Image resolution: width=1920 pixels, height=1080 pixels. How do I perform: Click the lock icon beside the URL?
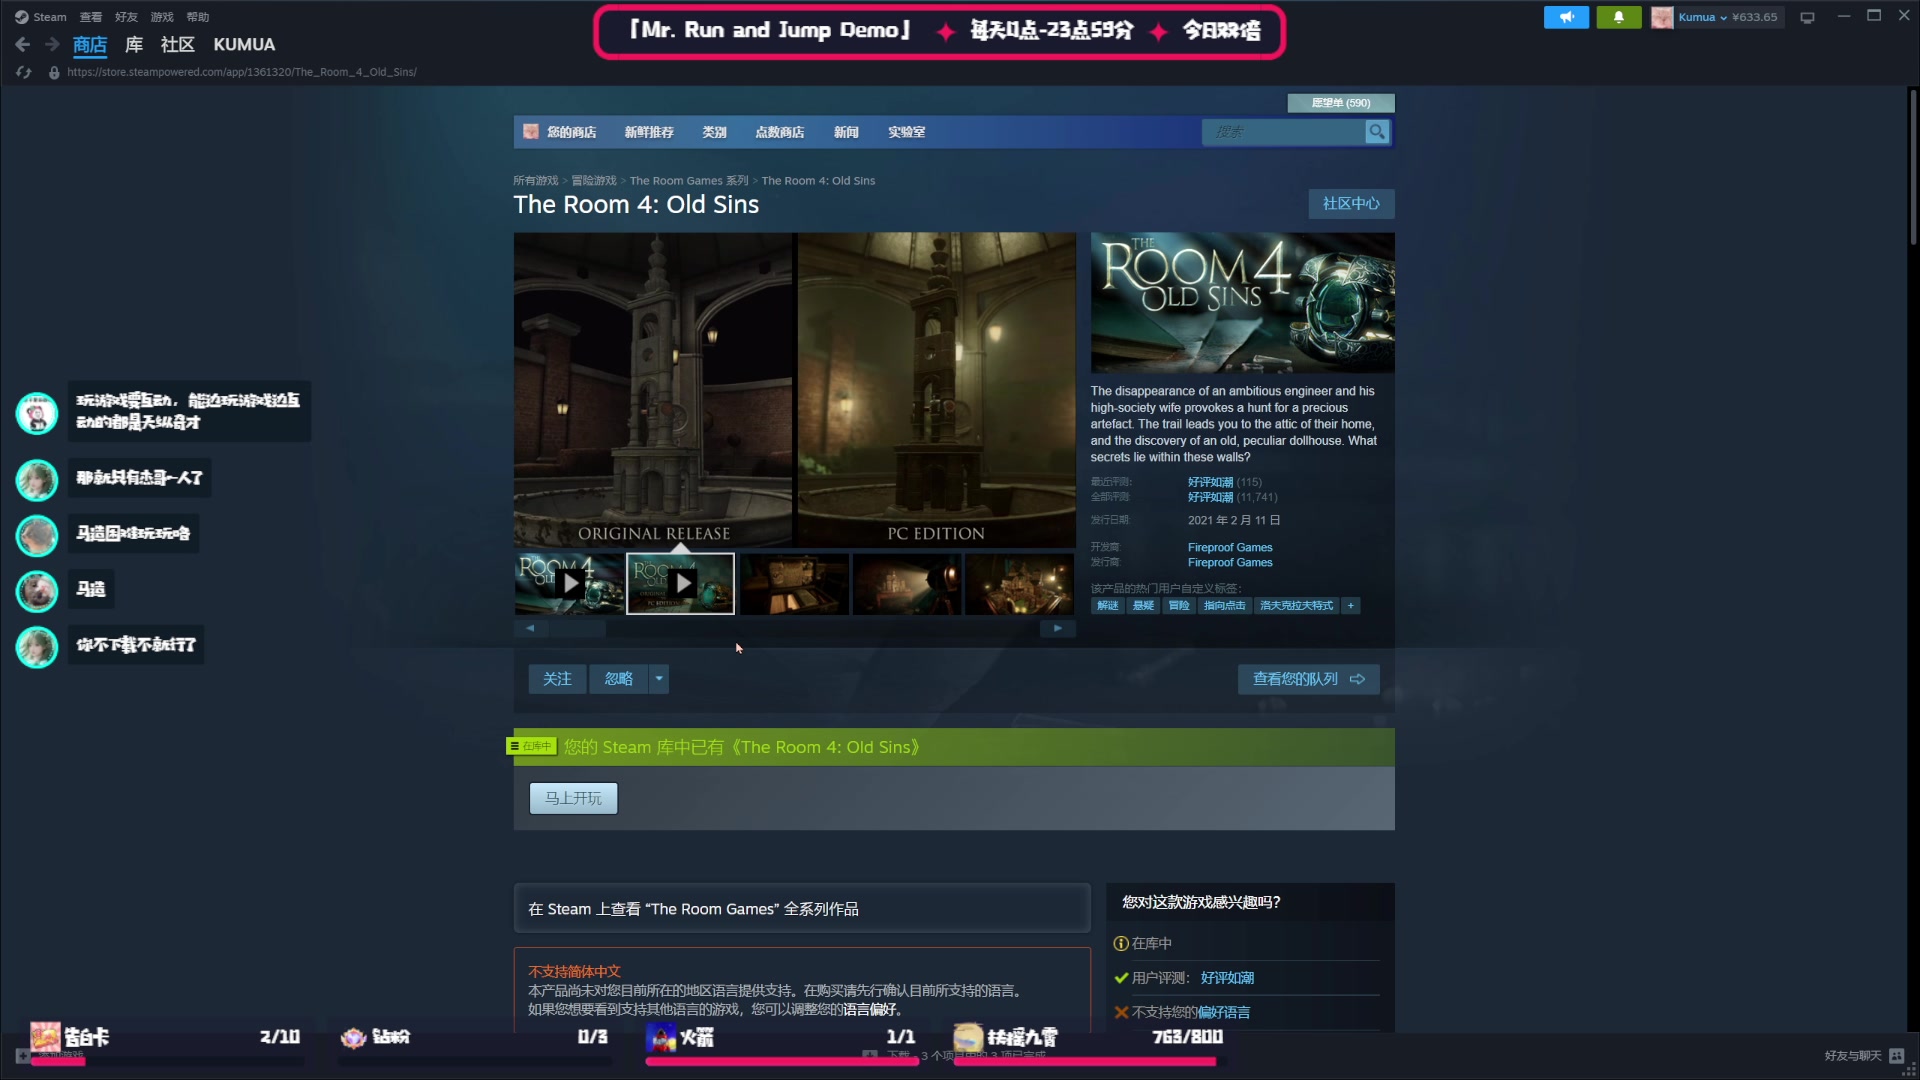[x=54, y=72]
